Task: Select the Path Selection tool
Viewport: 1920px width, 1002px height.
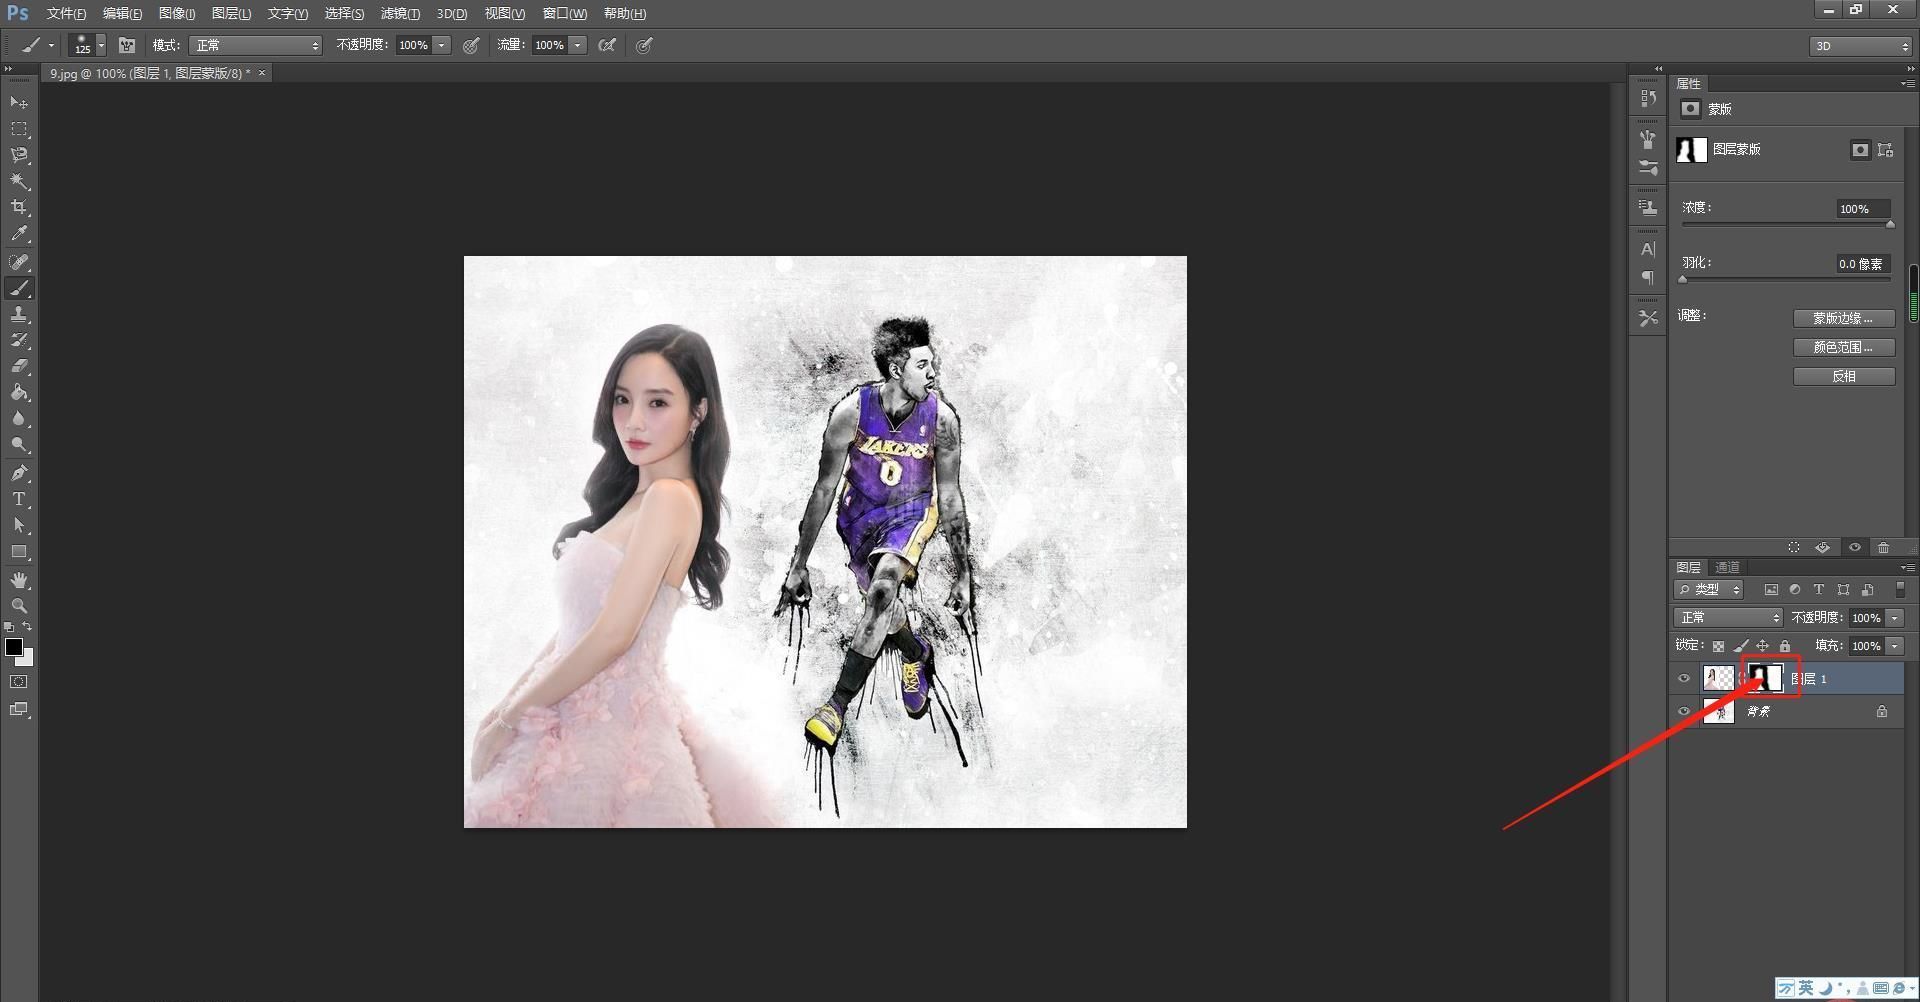Action: click(19, 525)
